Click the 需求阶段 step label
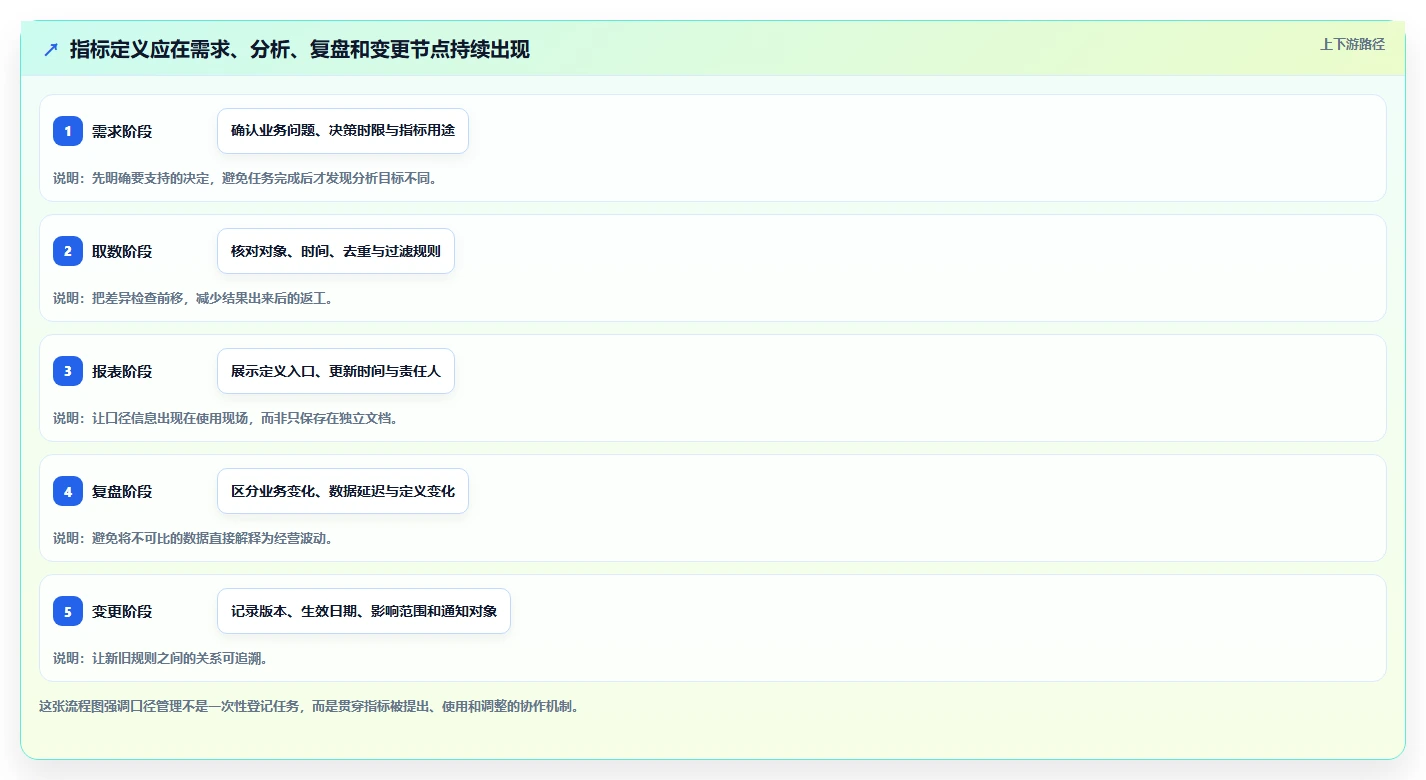Screen dimensions: 1426x780 click(122, 132)
